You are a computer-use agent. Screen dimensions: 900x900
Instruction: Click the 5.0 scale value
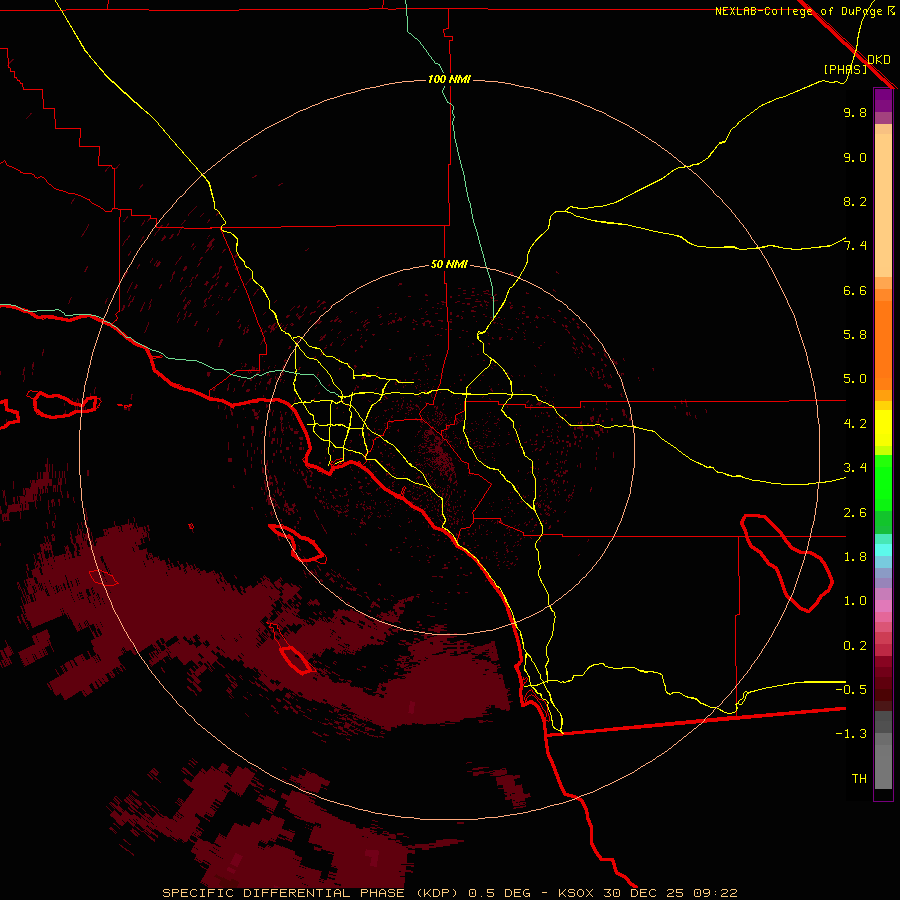coord(855,379)
